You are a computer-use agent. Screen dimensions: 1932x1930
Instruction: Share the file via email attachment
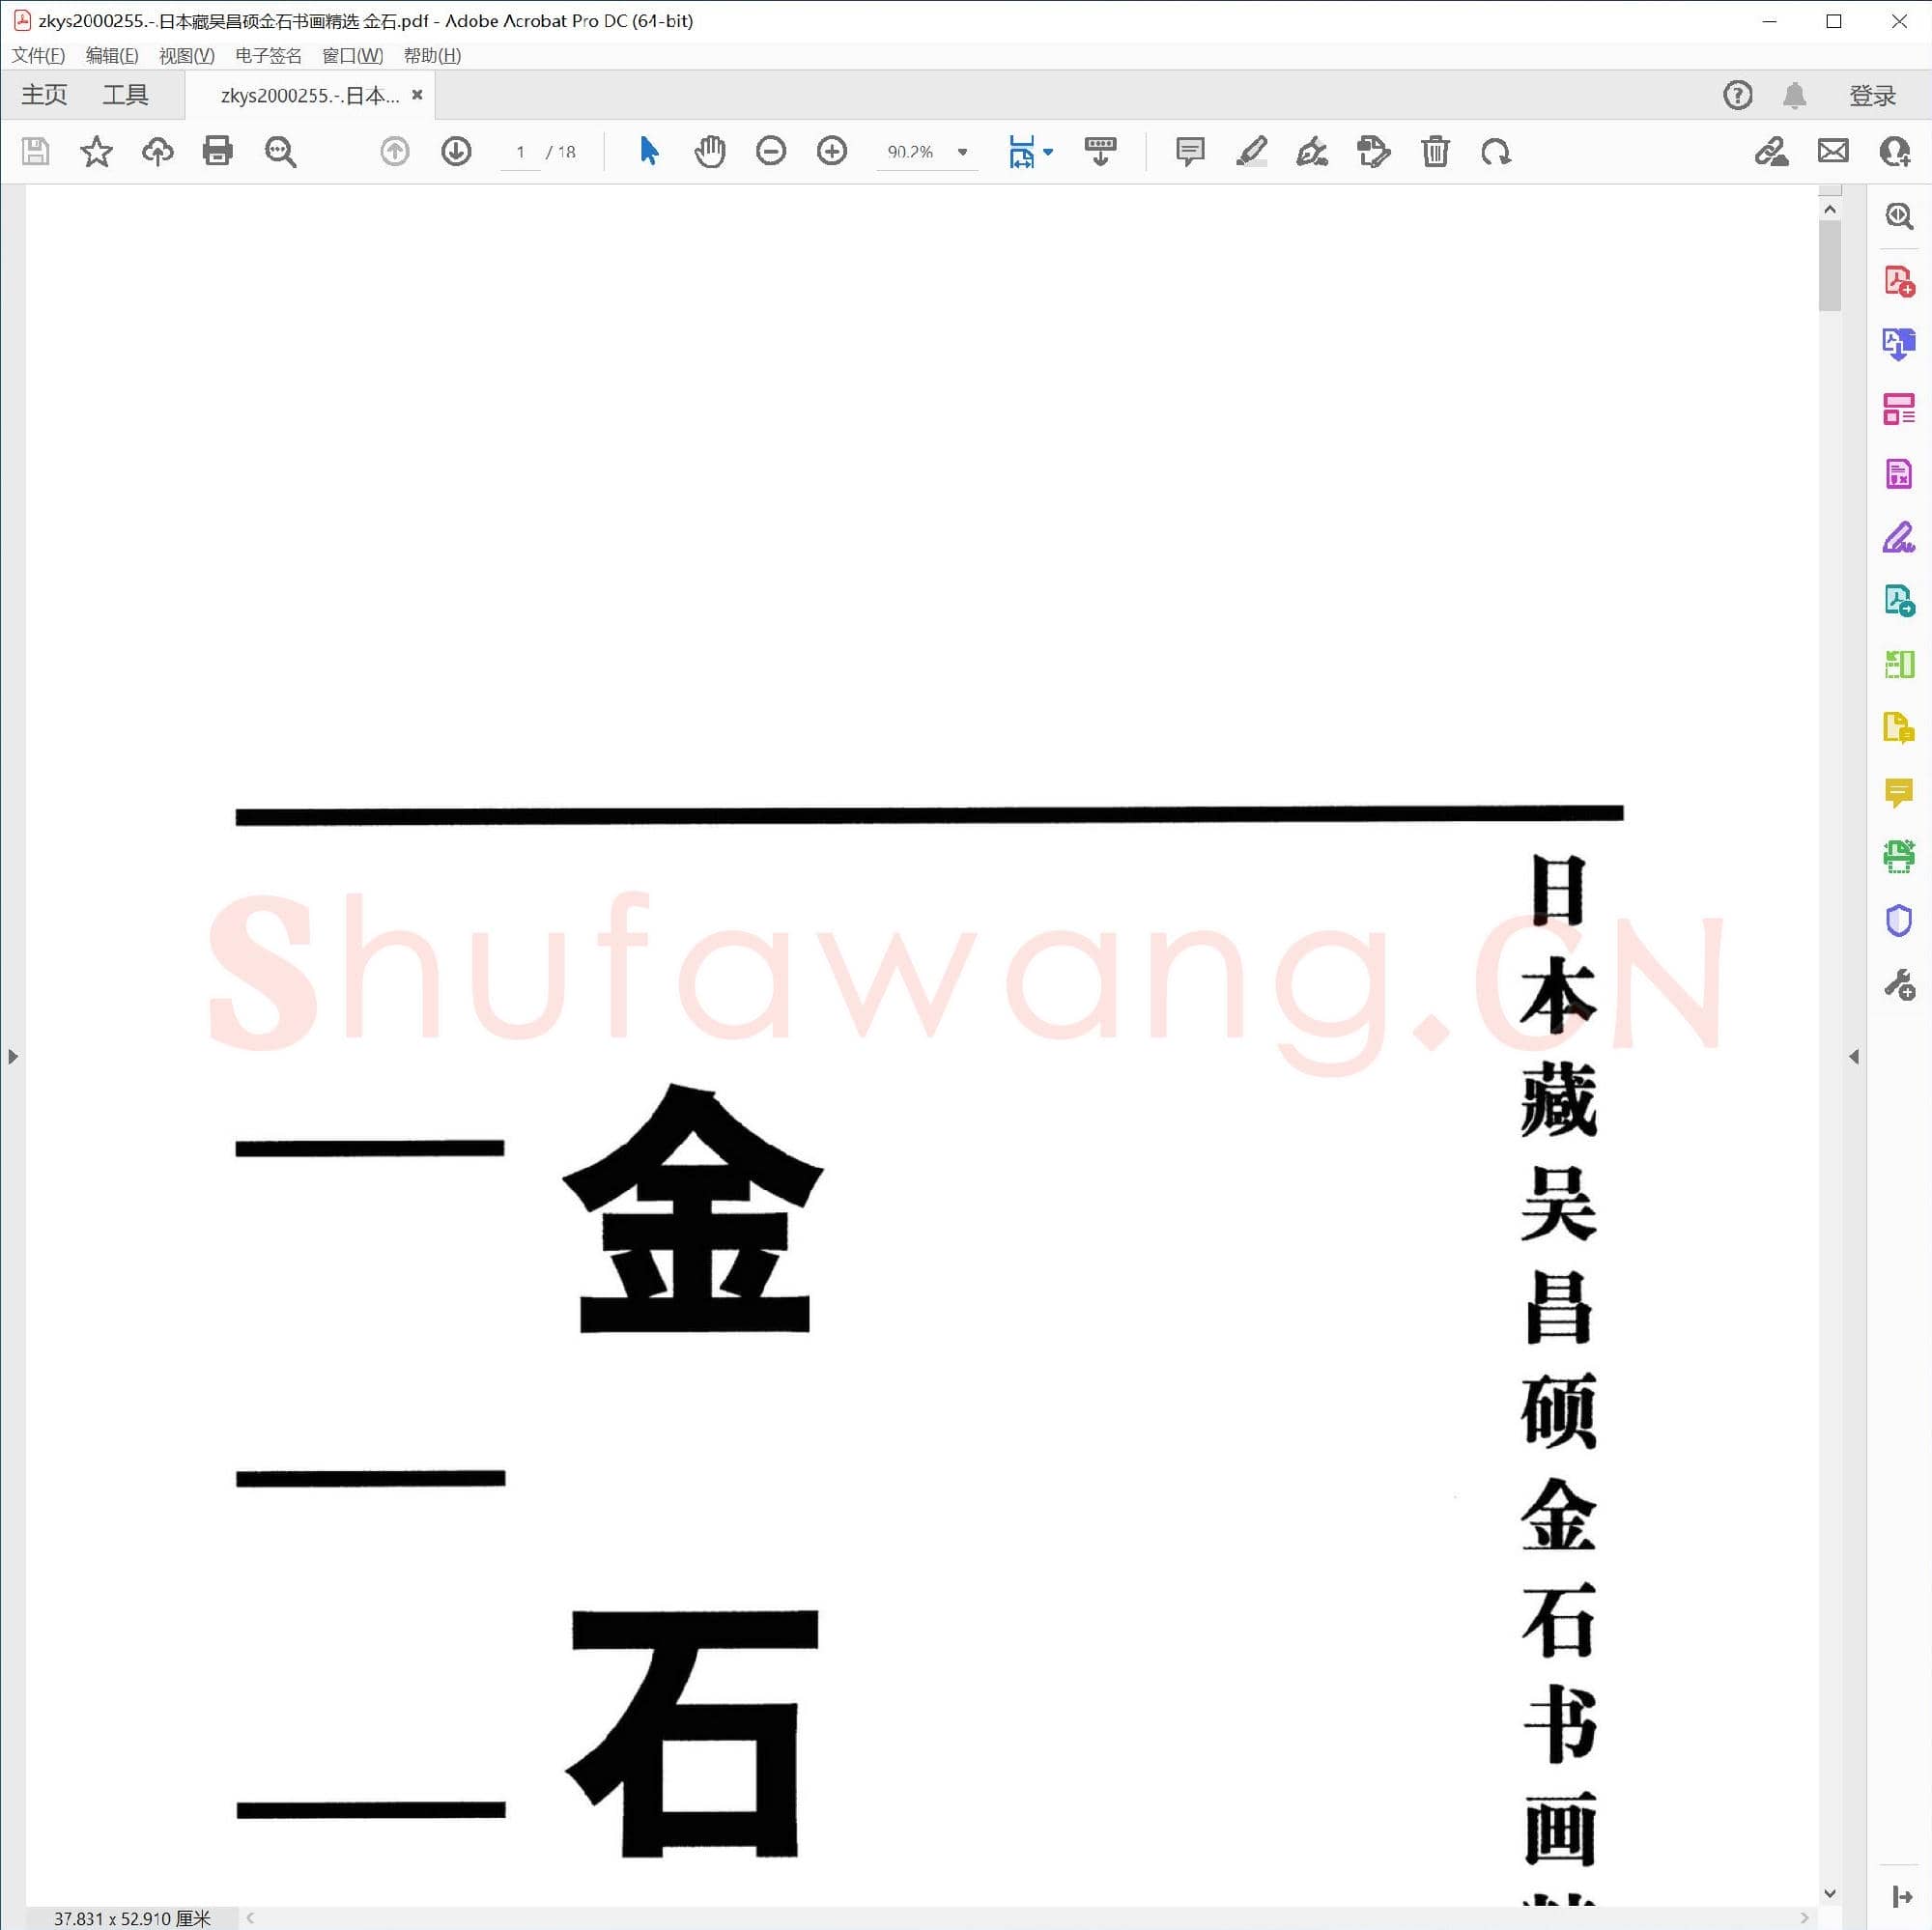(1833, 151)
